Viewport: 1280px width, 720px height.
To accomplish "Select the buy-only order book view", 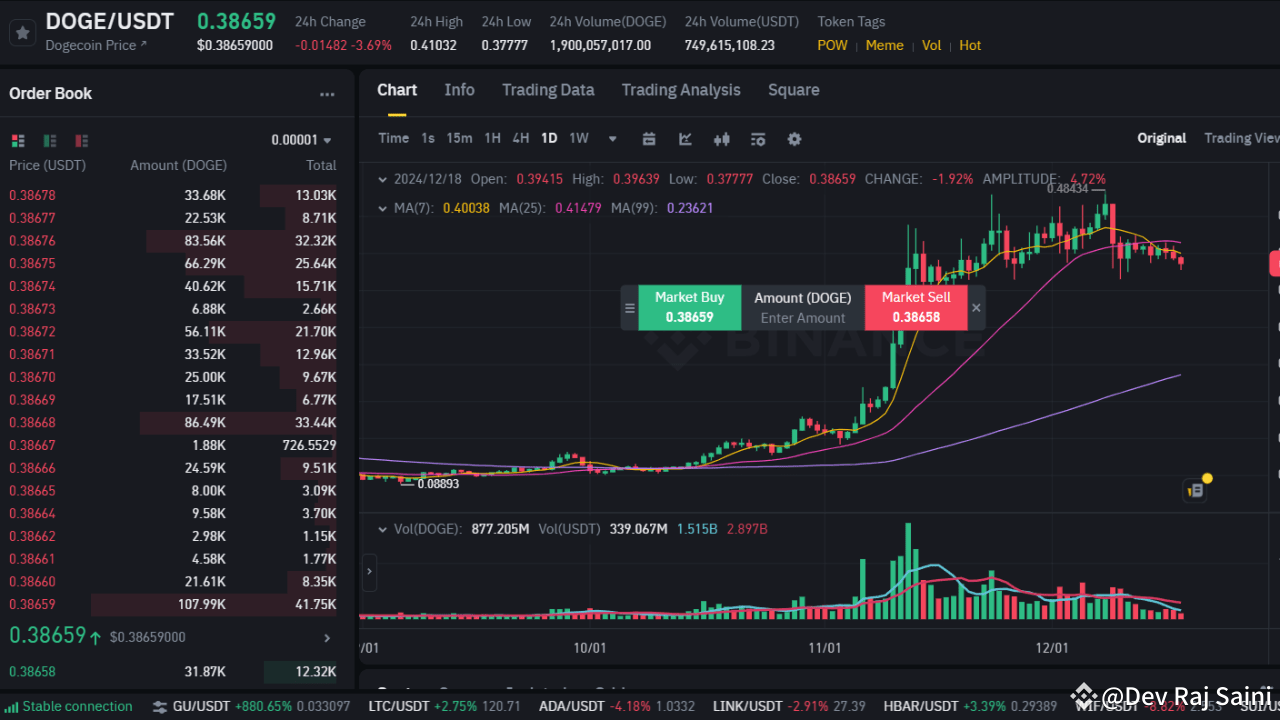I will point(49,140).
